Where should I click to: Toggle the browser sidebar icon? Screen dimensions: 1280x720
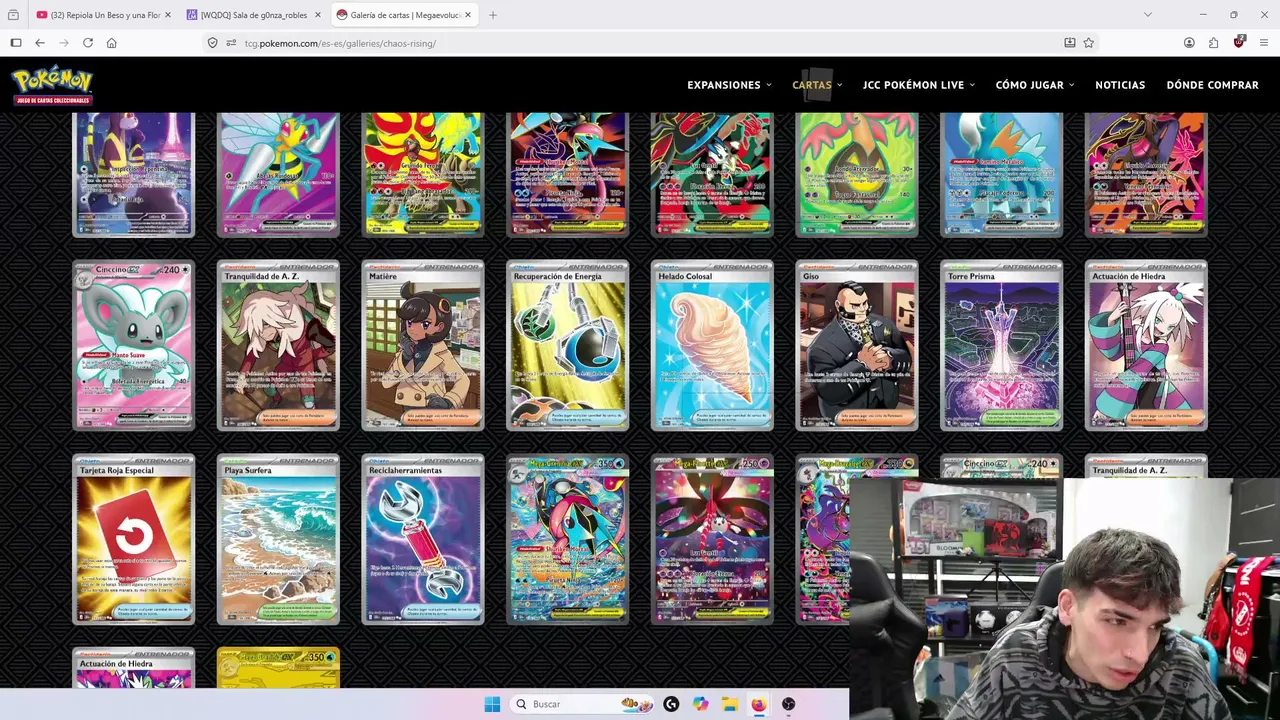16,43
